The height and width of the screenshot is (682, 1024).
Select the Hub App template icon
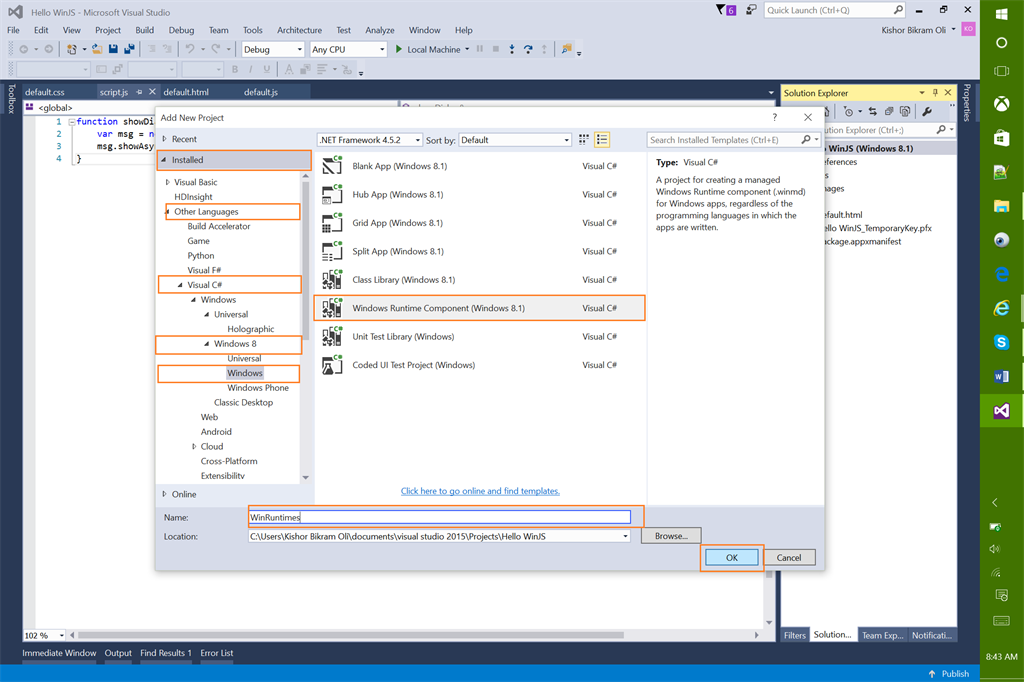pos(332,195)
